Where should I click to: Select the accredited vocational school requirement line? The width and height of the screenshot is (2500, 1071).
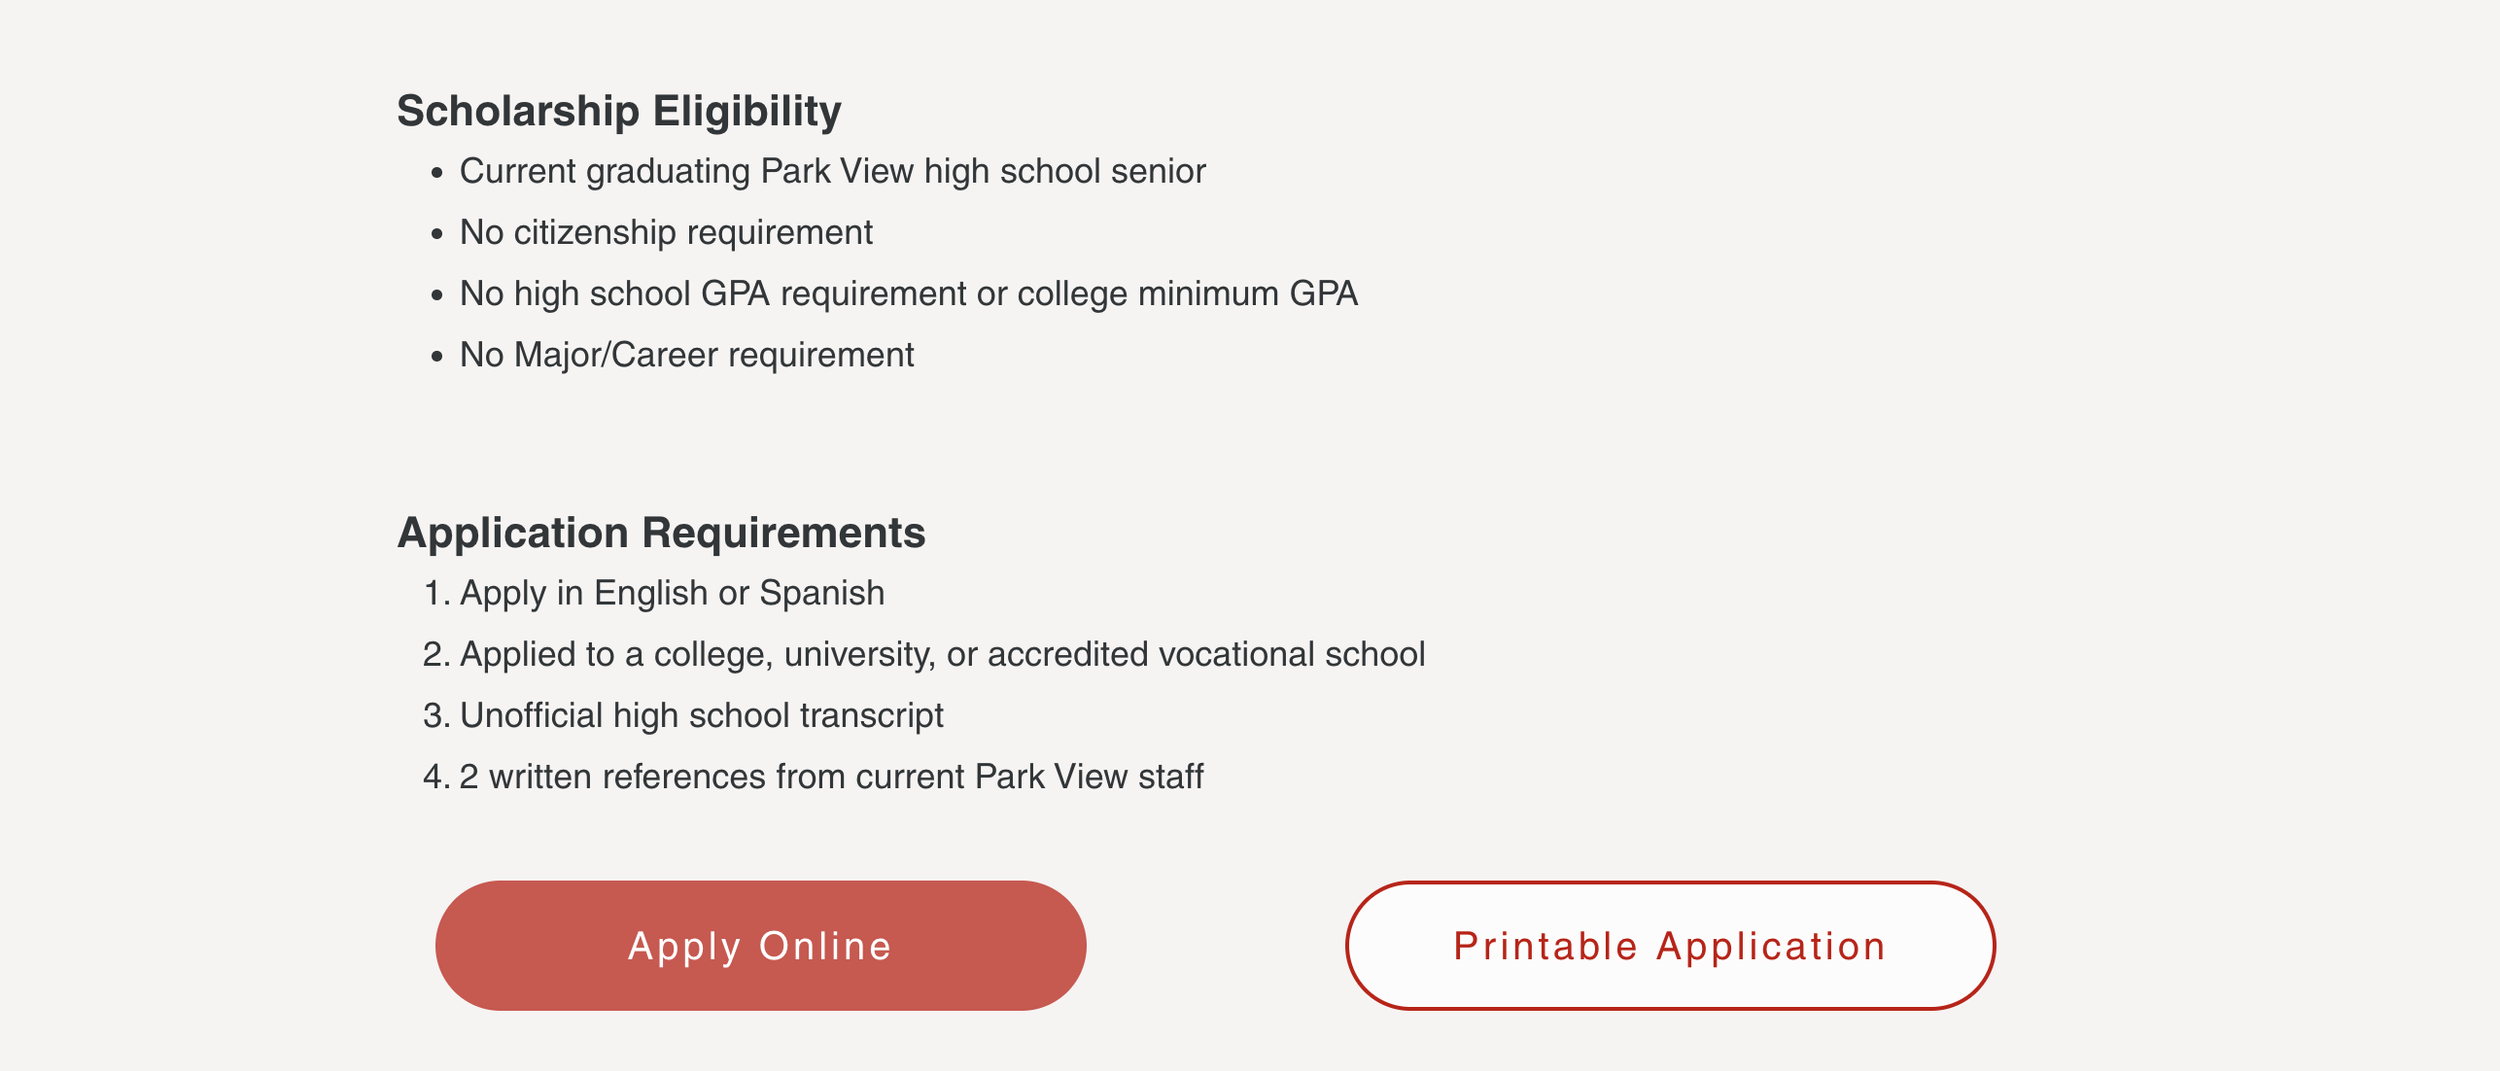click(x=942, y=654)
